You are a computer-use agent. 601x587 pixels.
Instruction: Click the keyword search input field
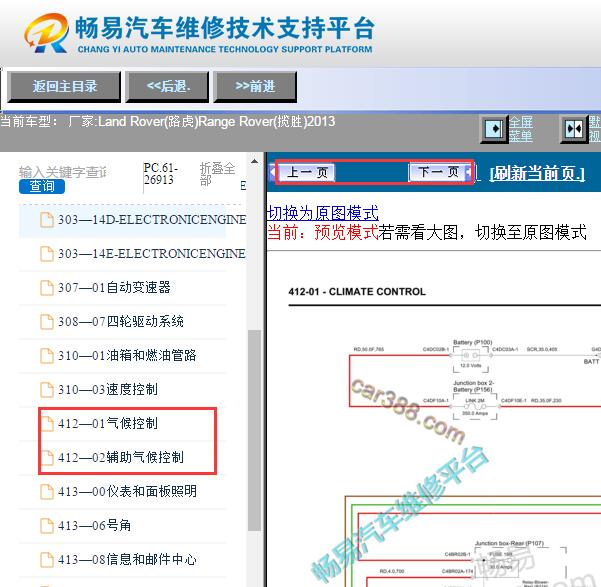coord(63,172)
